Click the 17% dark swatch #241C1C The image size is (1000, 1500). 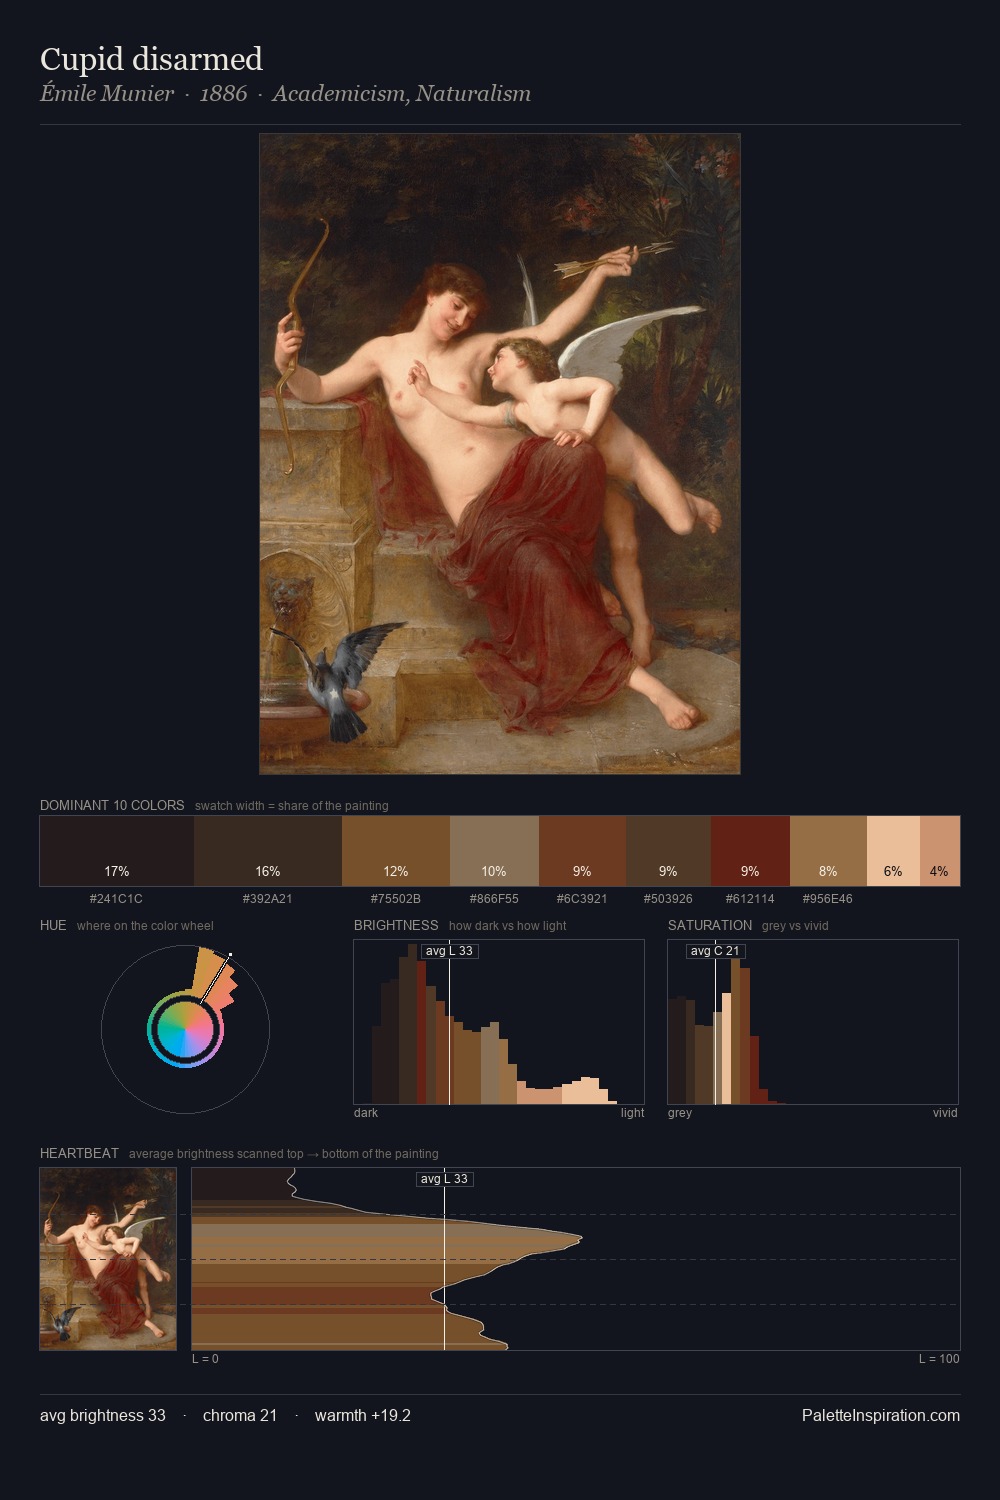(x=117, y=851)
